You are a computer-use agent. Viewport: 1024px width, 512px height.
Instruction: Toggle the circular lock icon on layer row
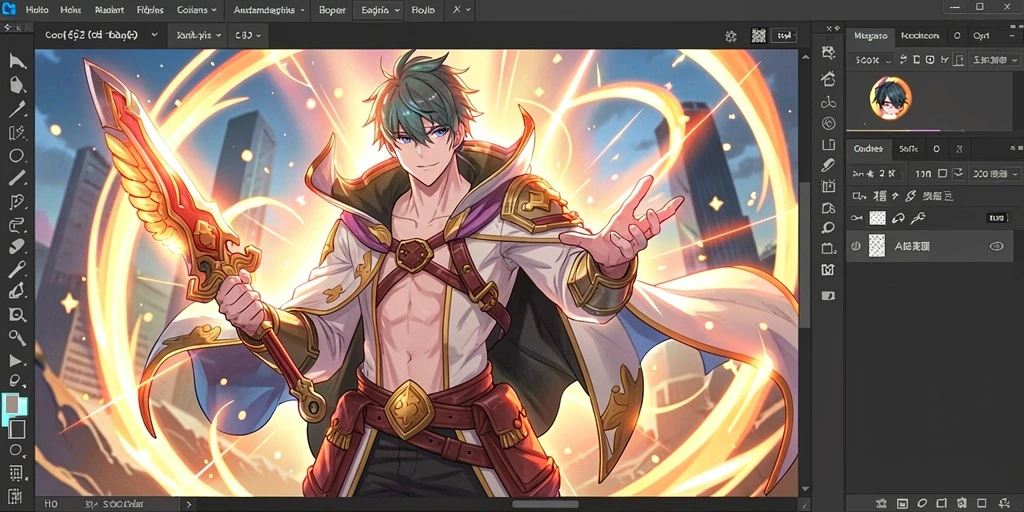coord(856,246)
